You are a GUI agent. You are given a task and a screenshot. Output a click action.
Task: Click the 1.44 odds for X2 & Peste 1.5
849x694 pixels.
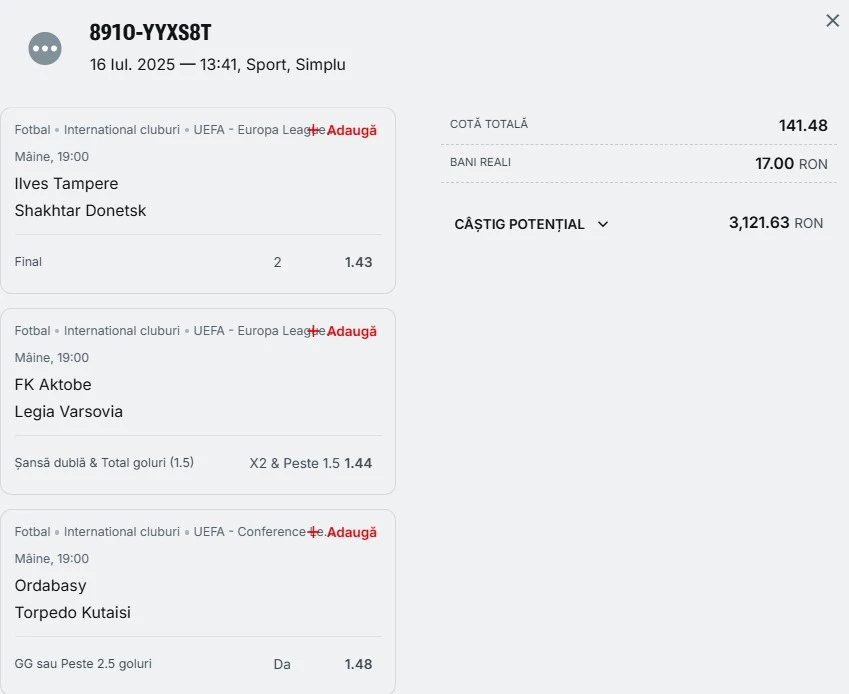pos(358,463)
